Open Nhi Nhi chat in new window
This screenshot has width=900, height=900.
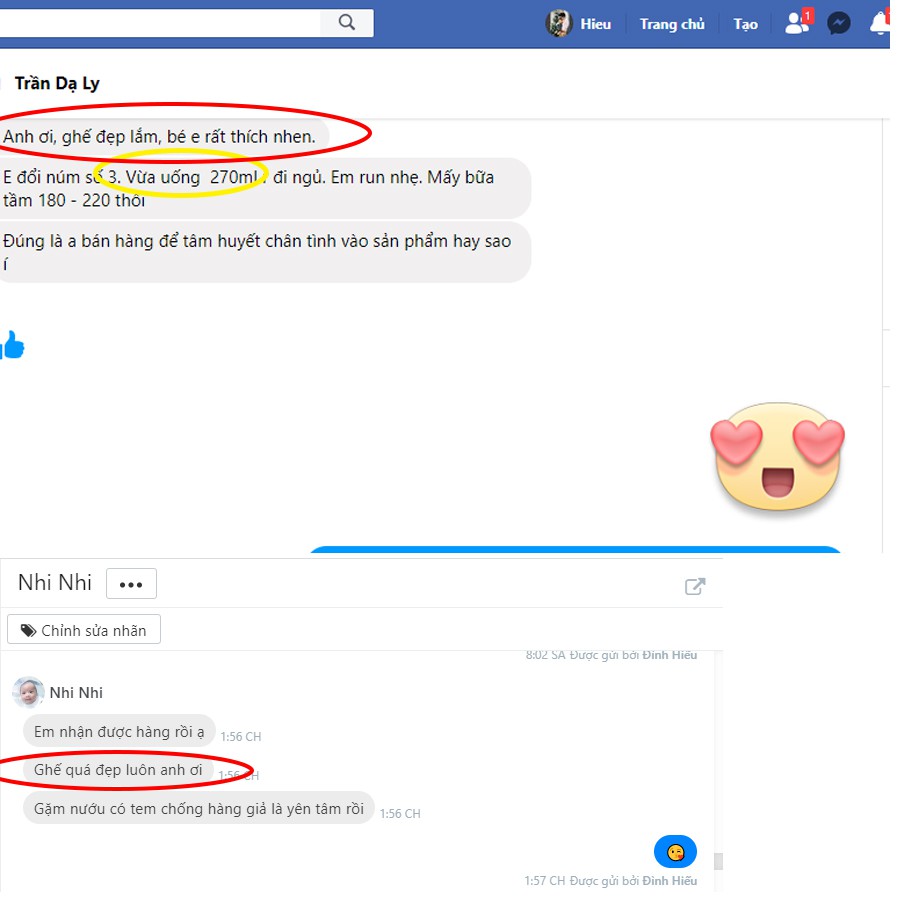[695, 586]
